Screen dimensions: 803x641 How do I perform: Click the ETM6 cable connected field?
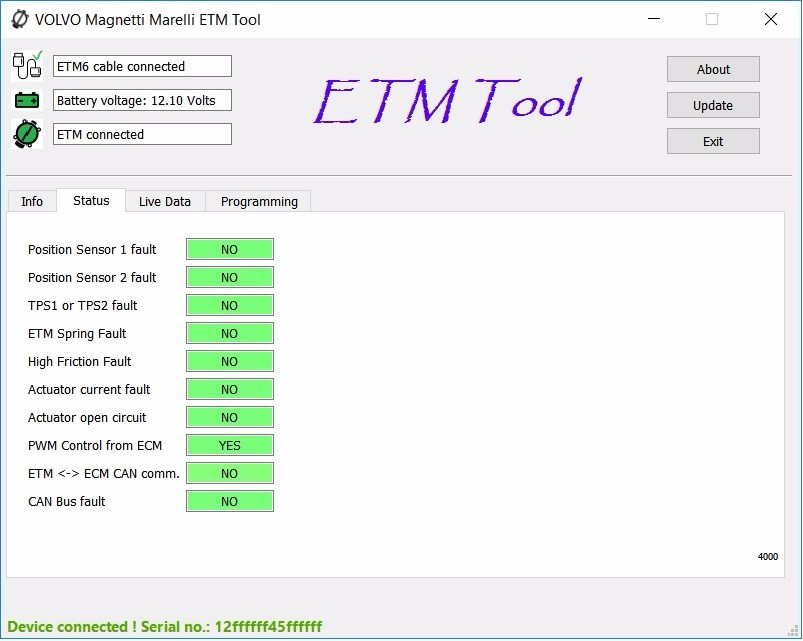click(141, 65)
